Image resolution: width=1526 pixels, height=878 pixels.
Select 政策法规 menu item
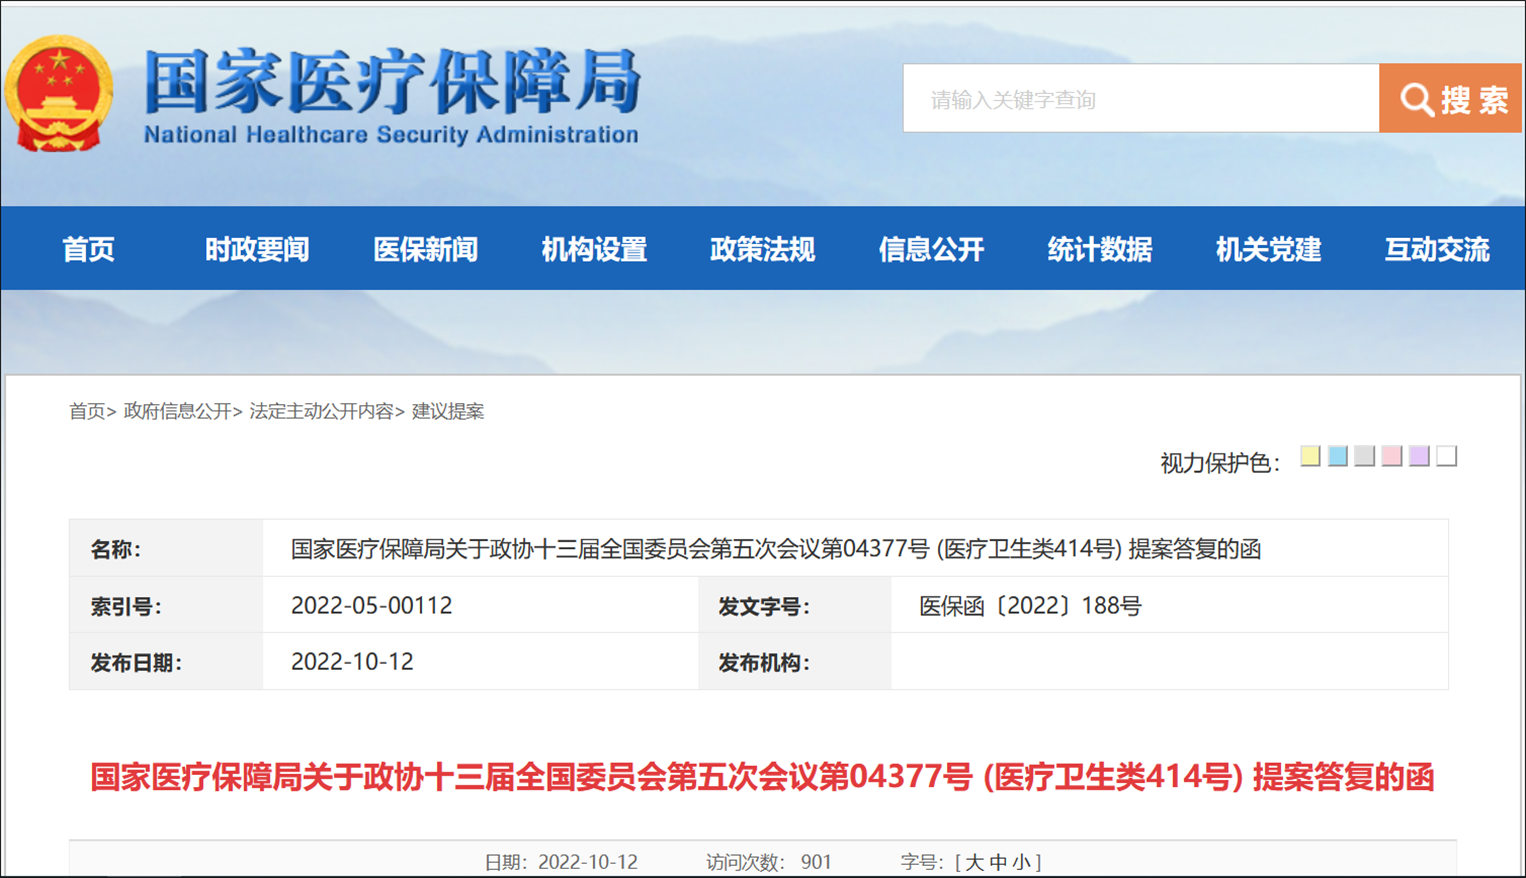(763, 249)
